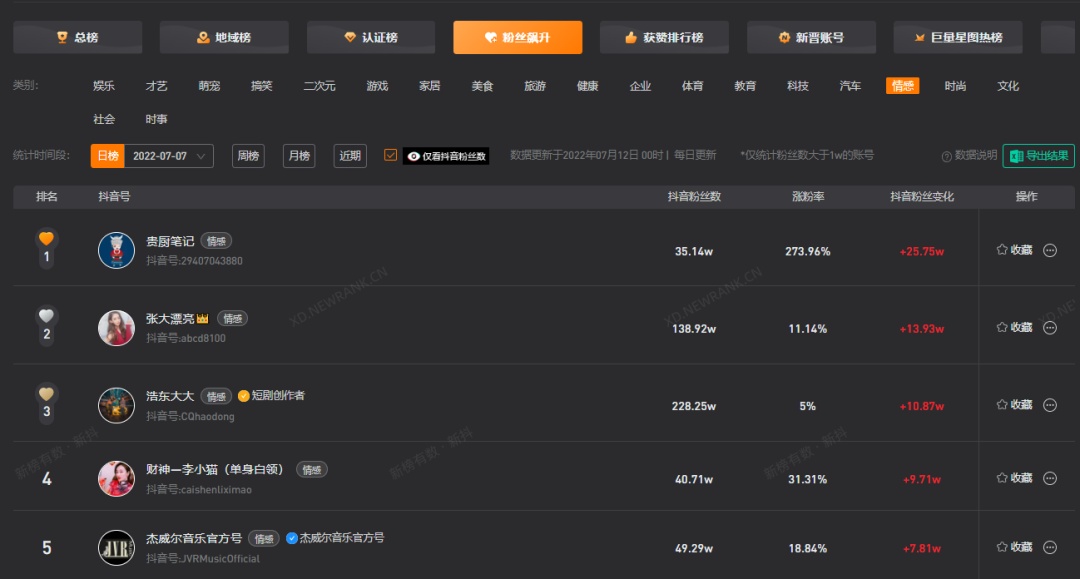Filter by 家居 category

(x=430, y=86)
